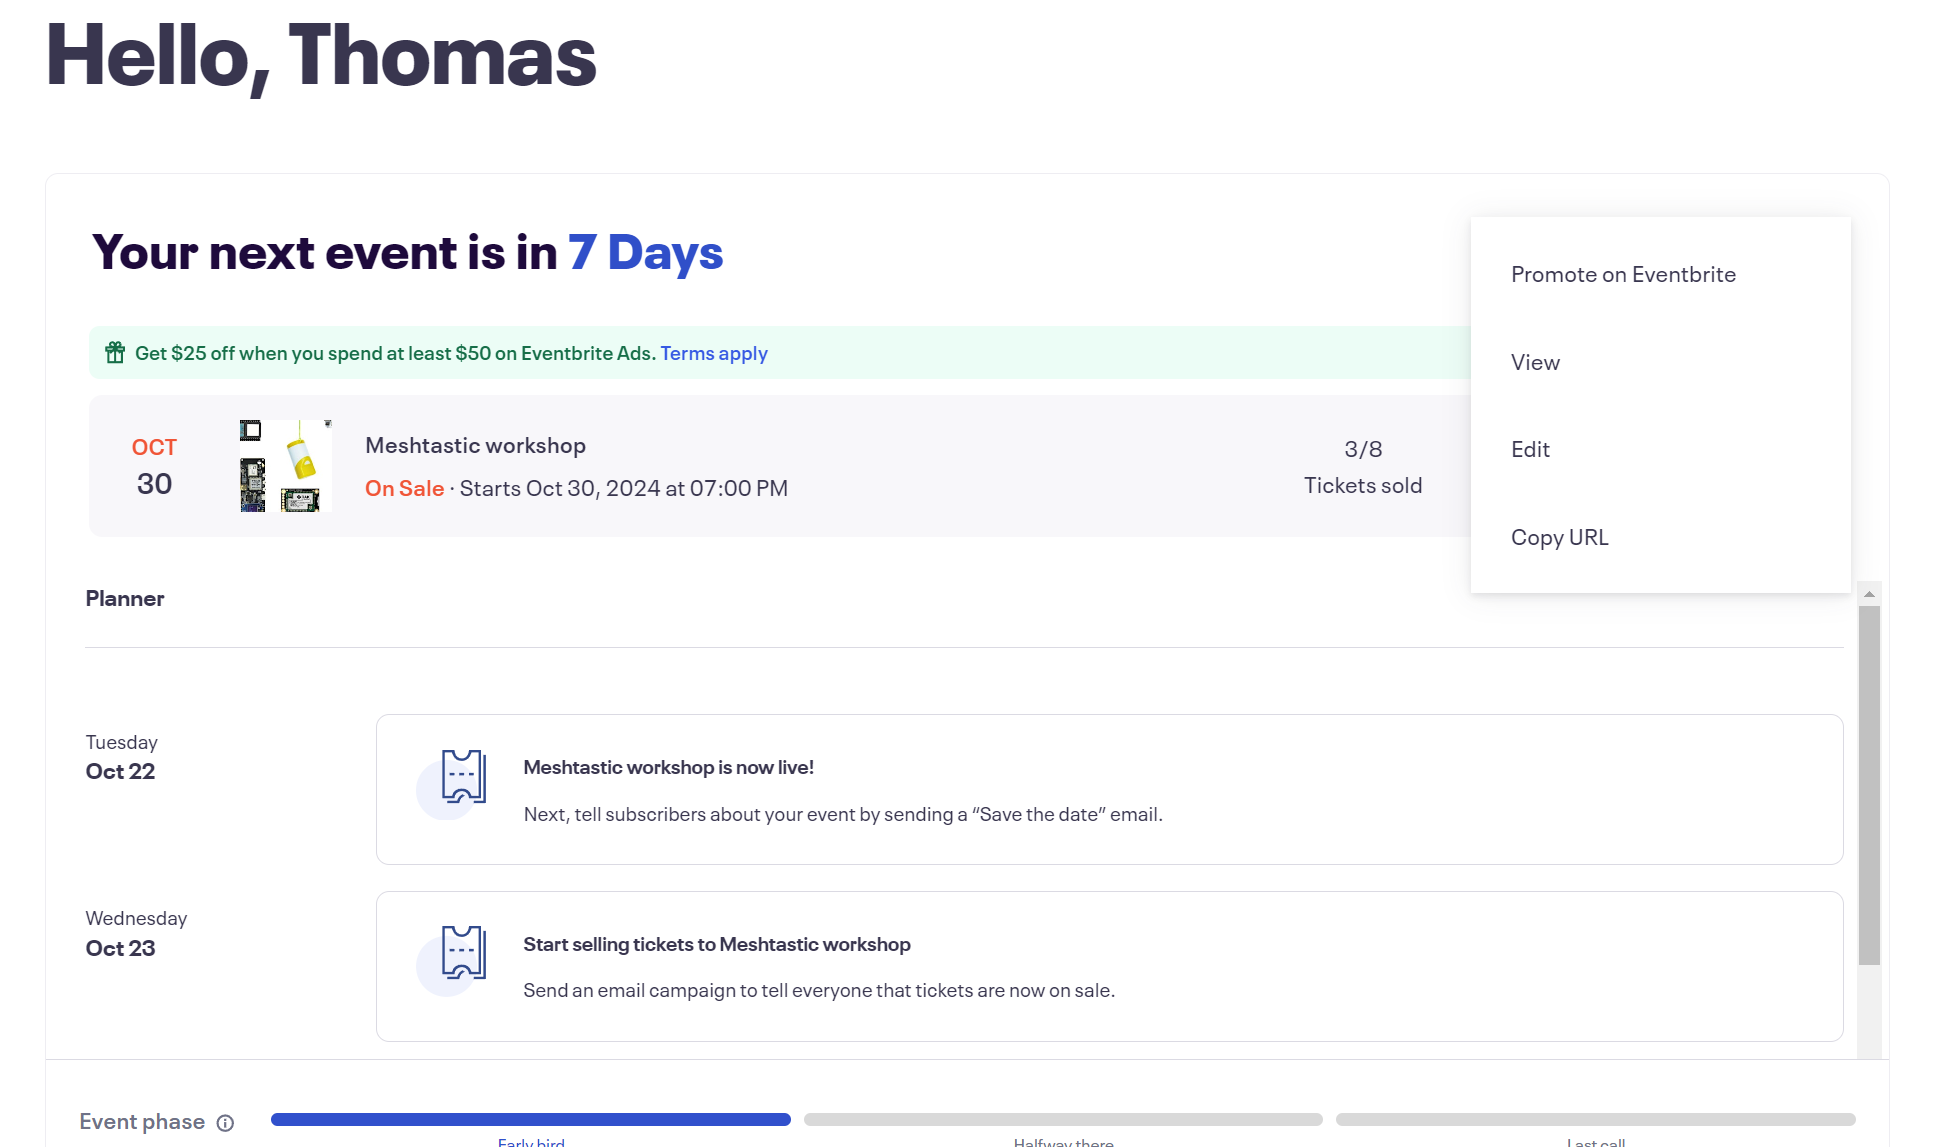Click the planner vertical scrollbar thumb
Screen dimensions: 1936x1147
point(1869,786)
